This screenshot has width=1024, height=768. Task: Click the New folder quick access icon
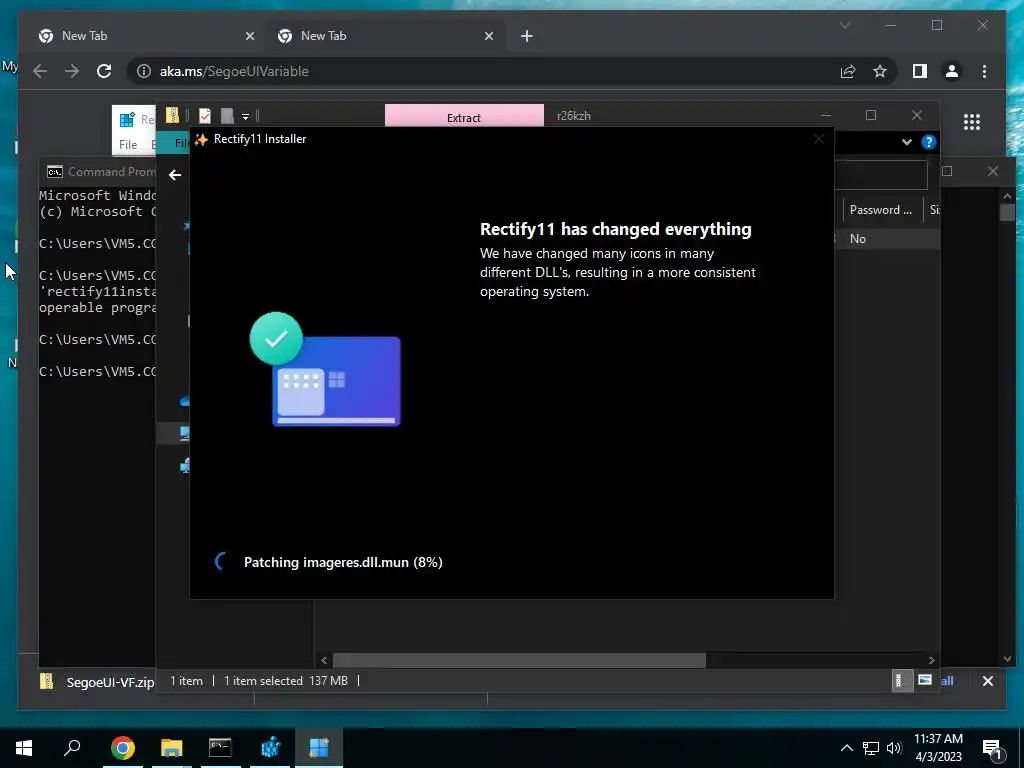pyautogui.click(x=227, y=116)
